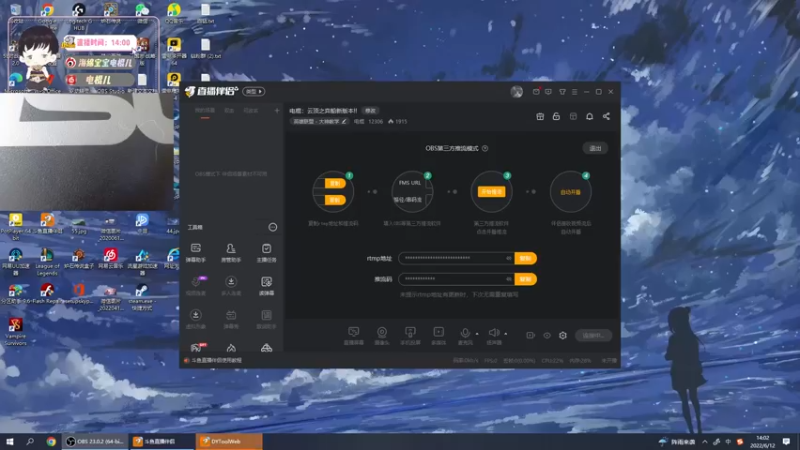Add a new scene with plus button

(x=277, y=110)
